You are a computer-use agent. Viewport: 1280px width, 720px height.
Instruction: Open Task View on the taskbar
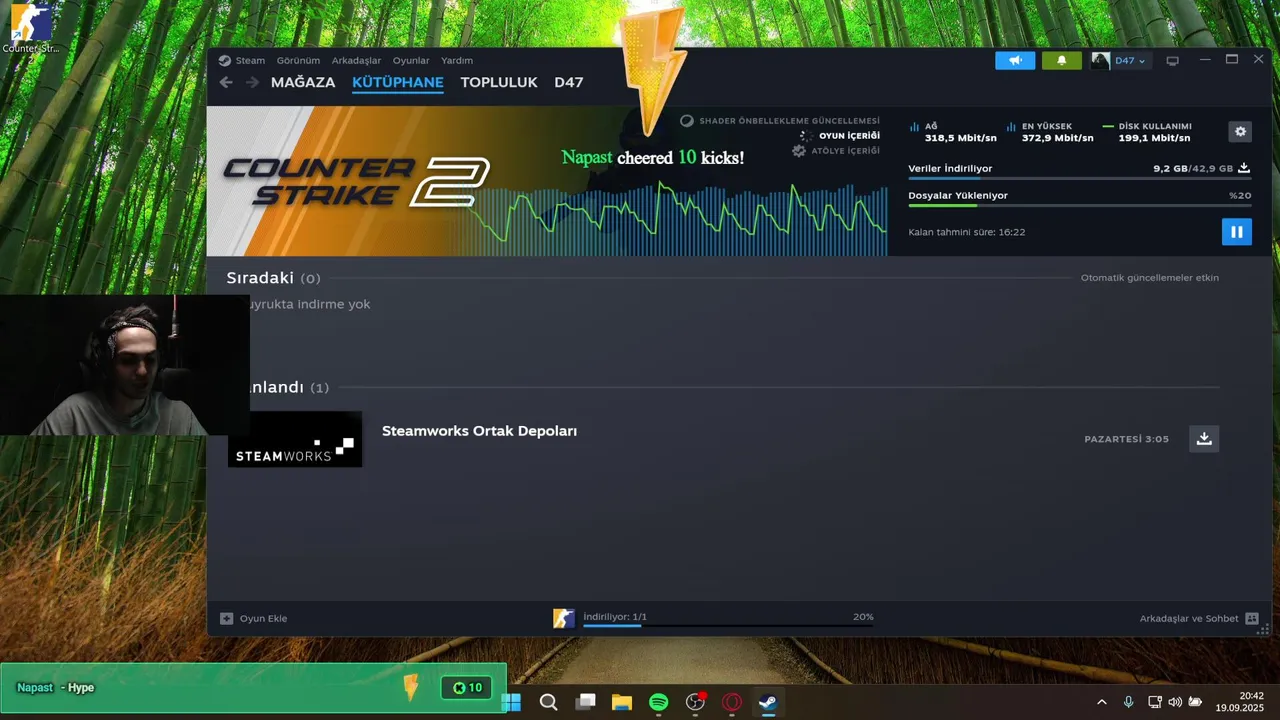(585, 702)
